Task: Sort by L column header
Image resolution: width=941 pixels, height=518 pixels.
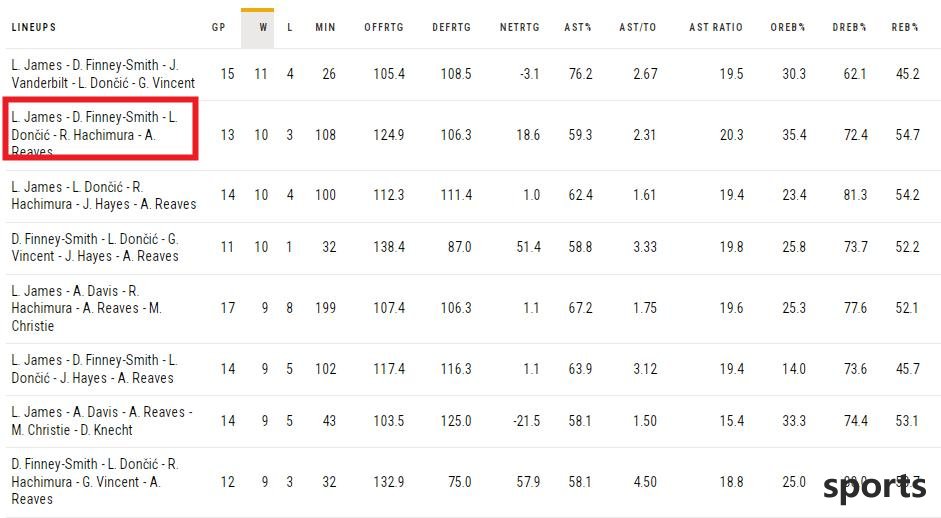Action: pyautogui.click(x=290, y=28)
